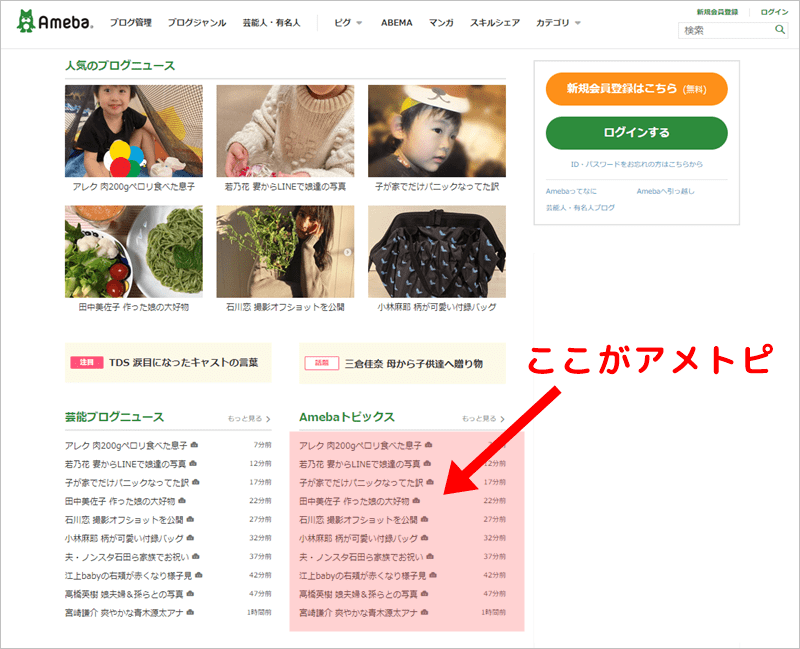
Task: Open the sidebar 芸能人・有名人ブログ link
Action: point(580,208)
